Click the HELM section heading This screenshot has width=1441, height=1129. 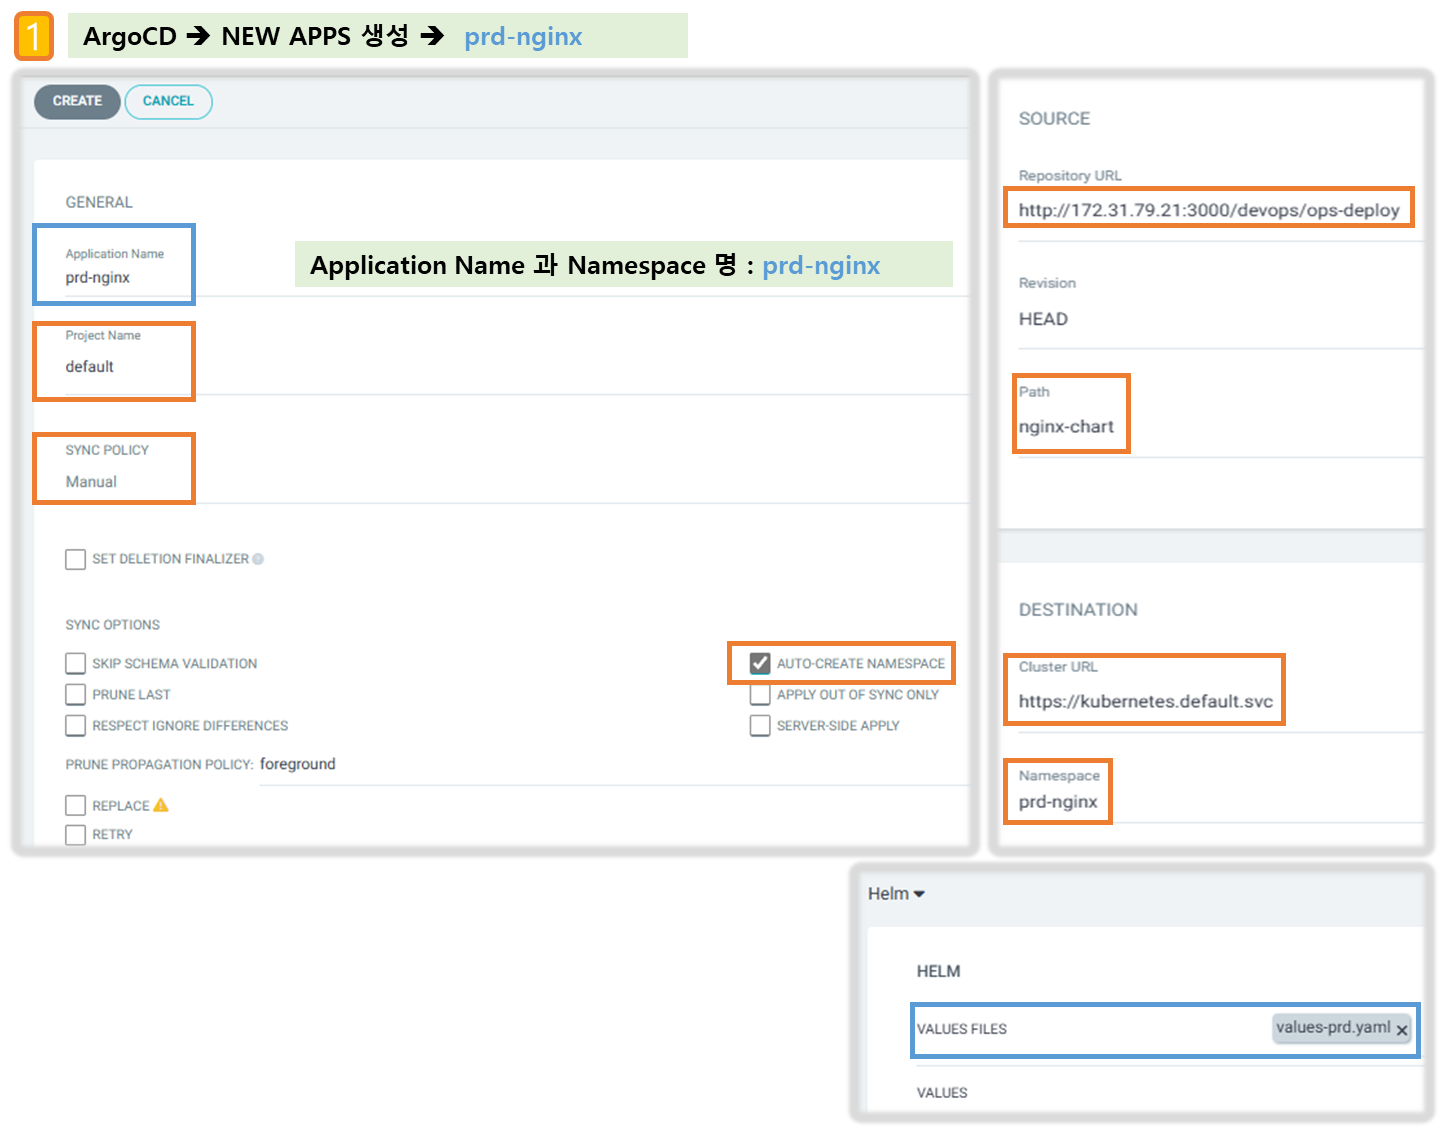pyautogui.click(x=938, y=972)
